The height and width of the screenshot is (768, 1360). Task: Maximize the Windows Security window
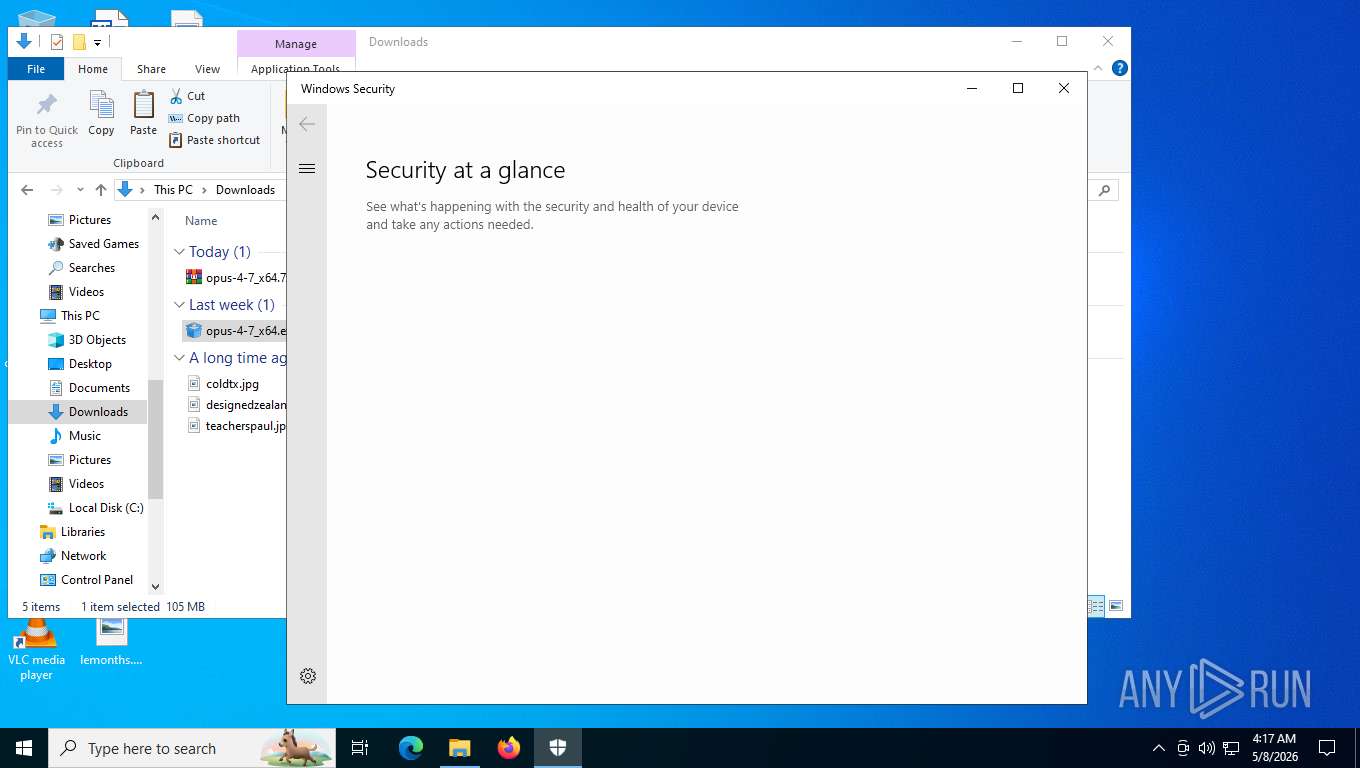(1018, 88)
